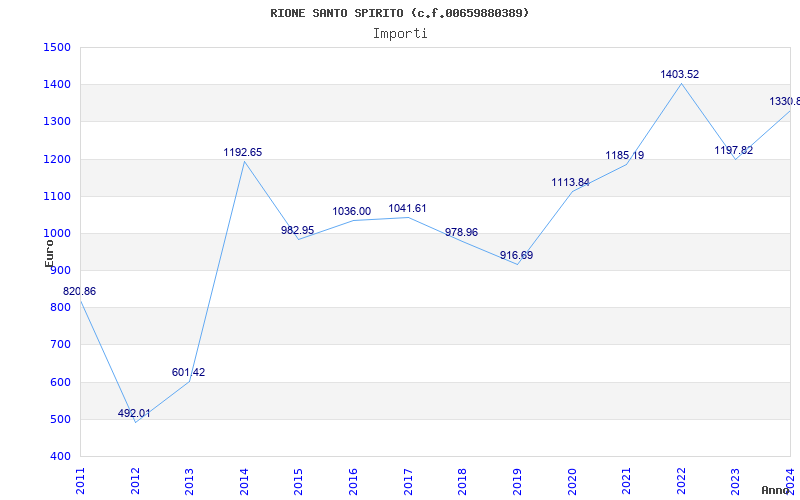Click the 2012 x-axis year label
The height and width of the screenshot is (500, 800).
coord(135,481)
